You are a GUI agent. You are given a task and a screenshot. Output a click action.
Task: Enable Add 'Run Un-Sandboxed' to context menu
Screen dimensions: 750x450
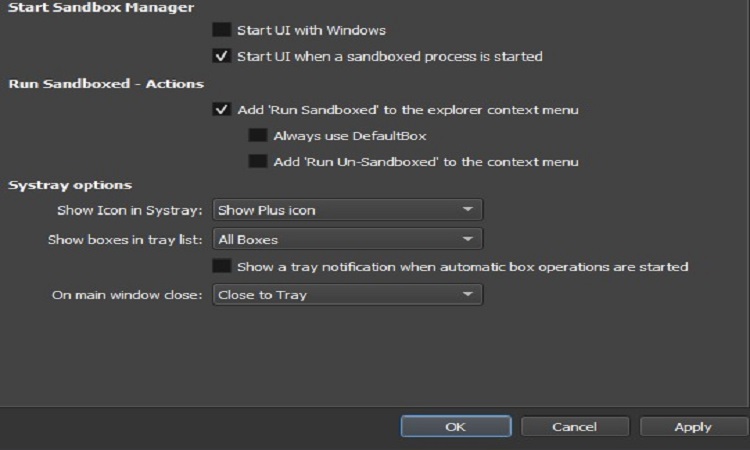click(x=257, y=161)
